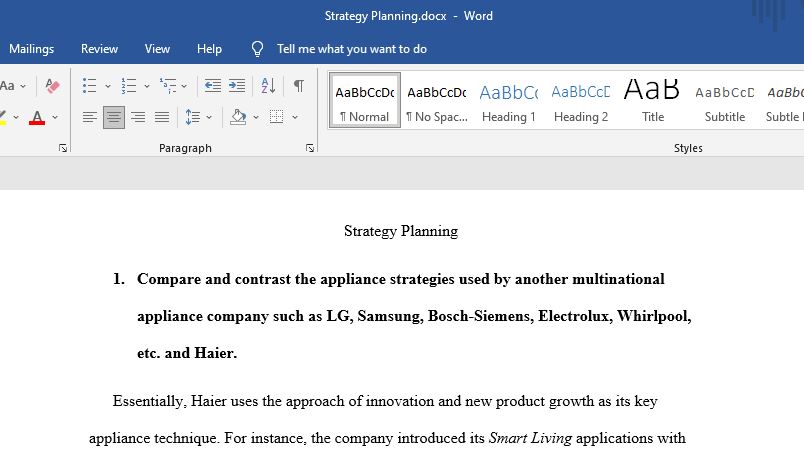Open line spacing dropdown arrow

coord(209,117)
